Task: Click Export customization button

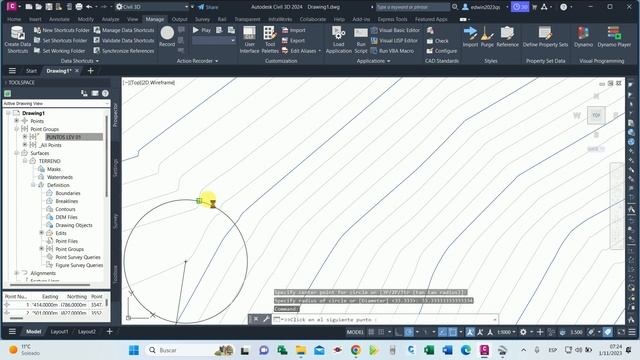Action: (293, 40)
